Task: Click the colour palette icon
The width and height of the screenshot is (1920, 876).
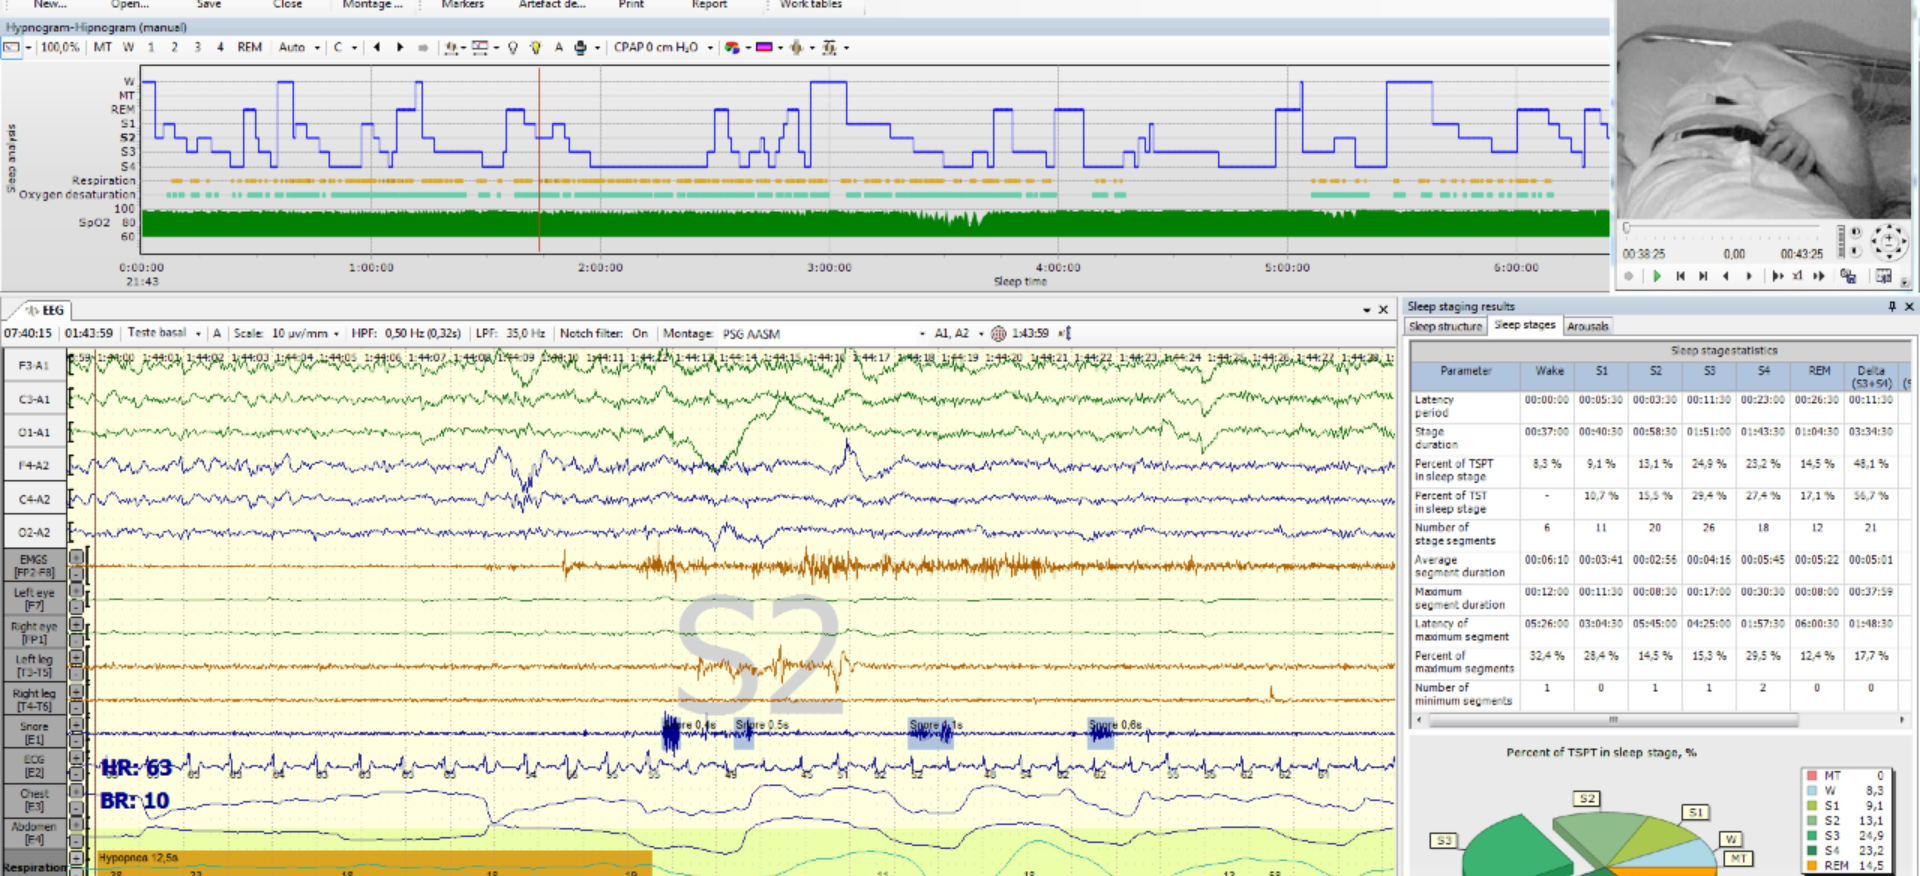Action: 732,47
